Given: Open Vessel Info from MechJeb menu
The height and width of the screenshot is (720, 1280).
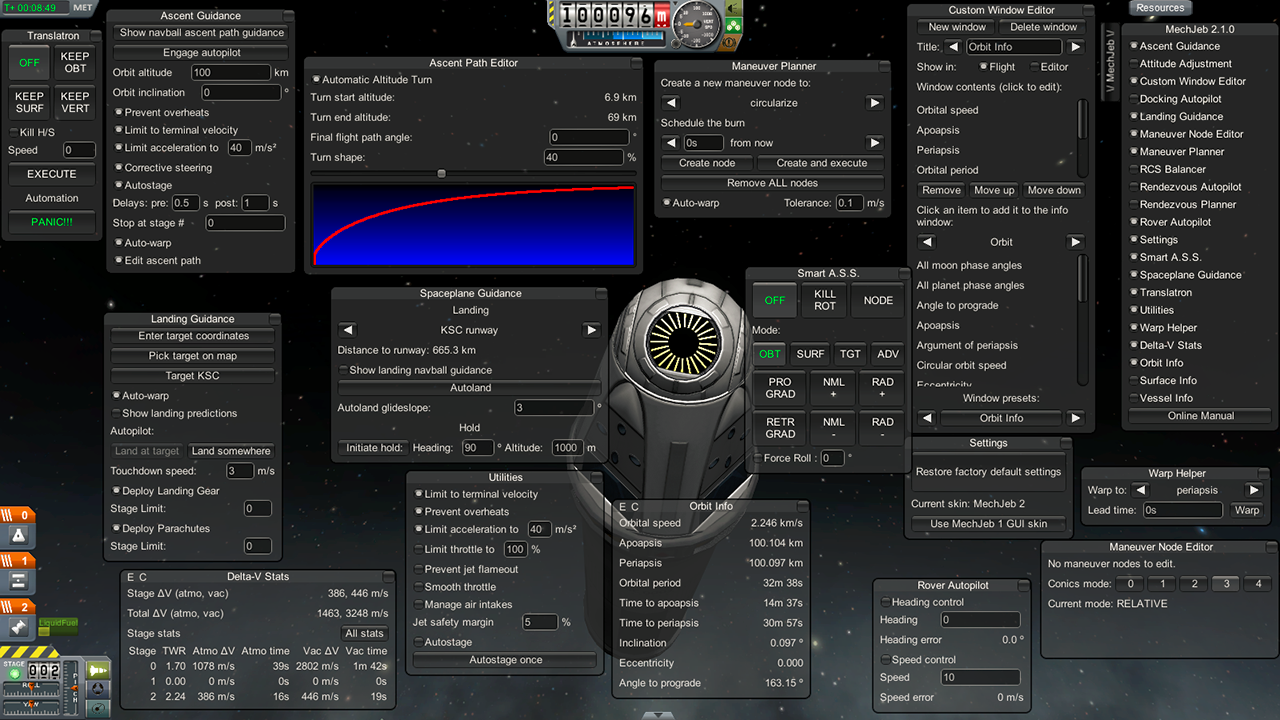Looking at the screenshot, I should pos(1161,398).
